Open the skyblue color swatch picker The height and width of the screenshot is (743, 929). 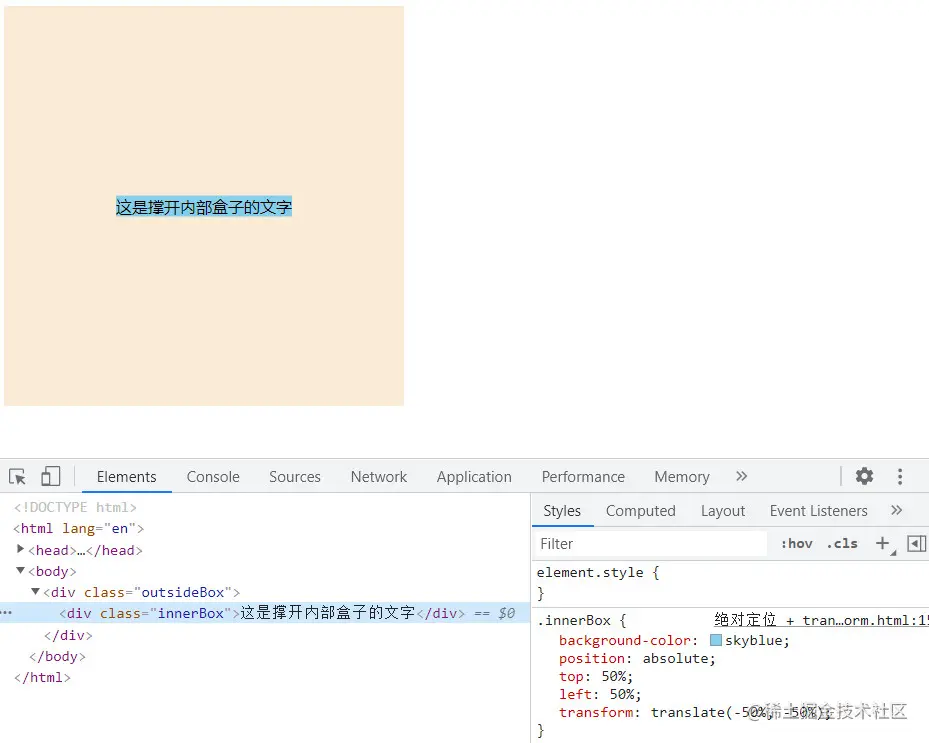716,640
